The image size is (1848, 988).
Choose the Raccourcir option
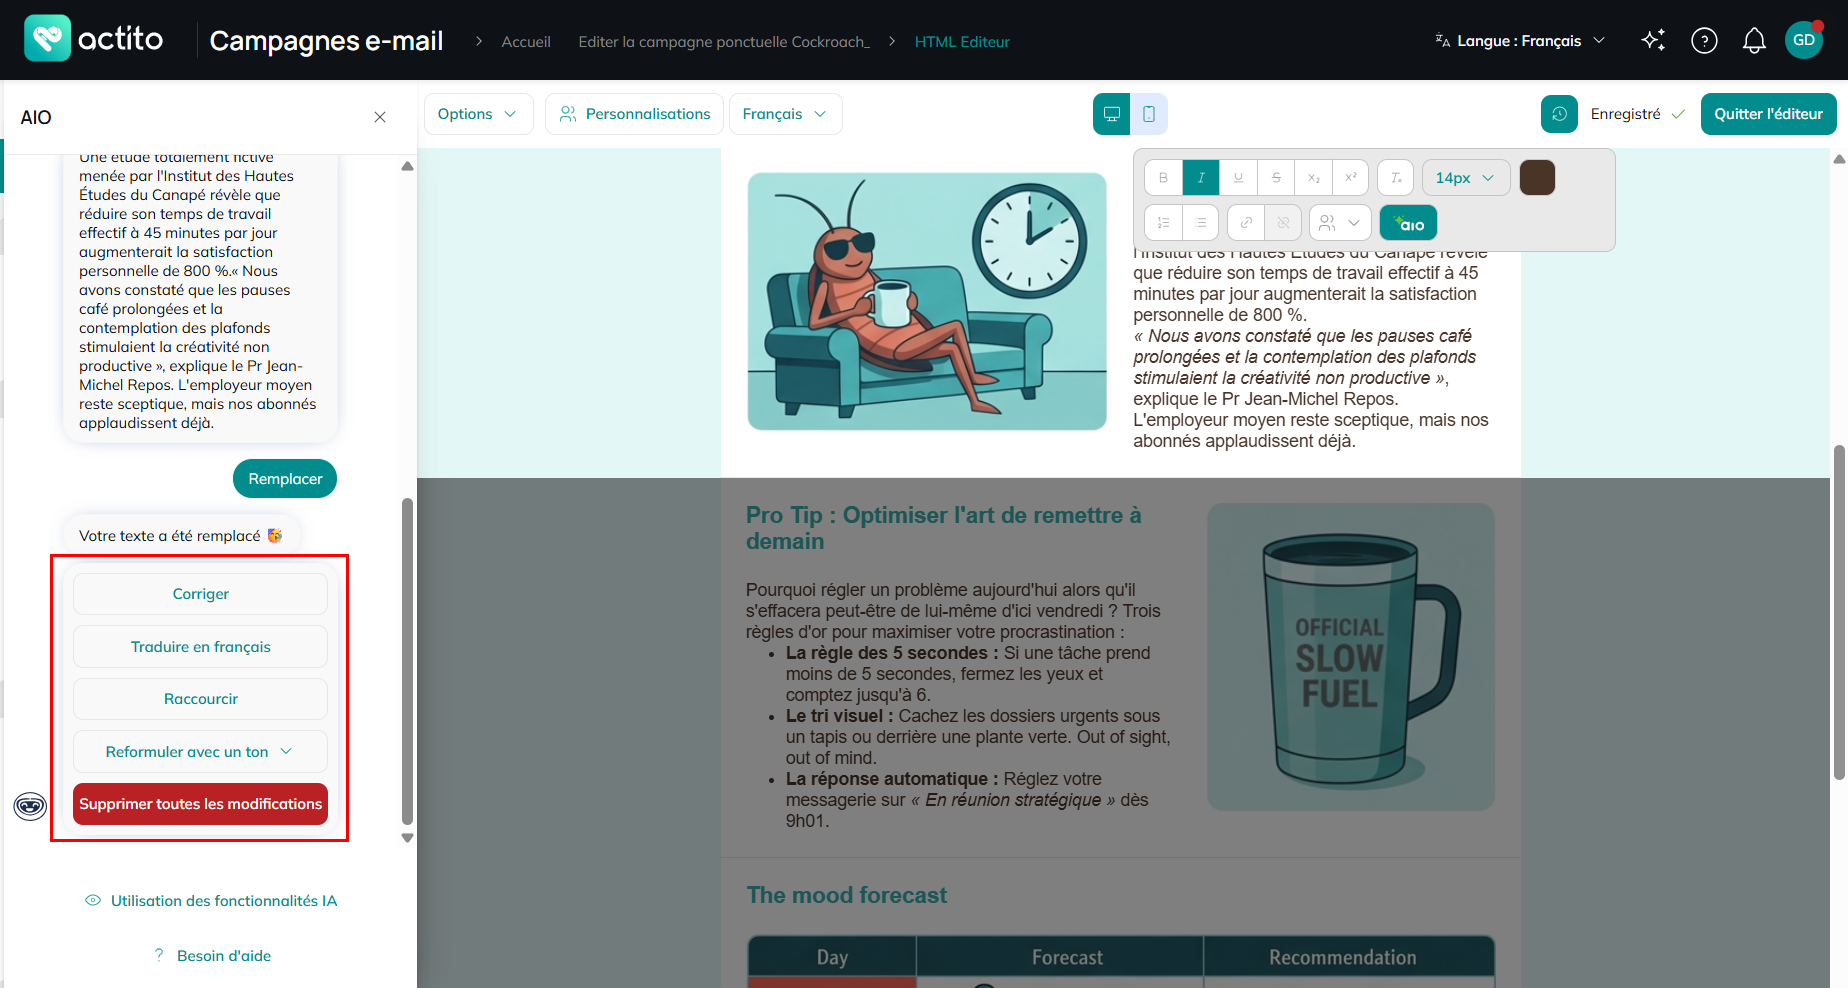[200, 699]
